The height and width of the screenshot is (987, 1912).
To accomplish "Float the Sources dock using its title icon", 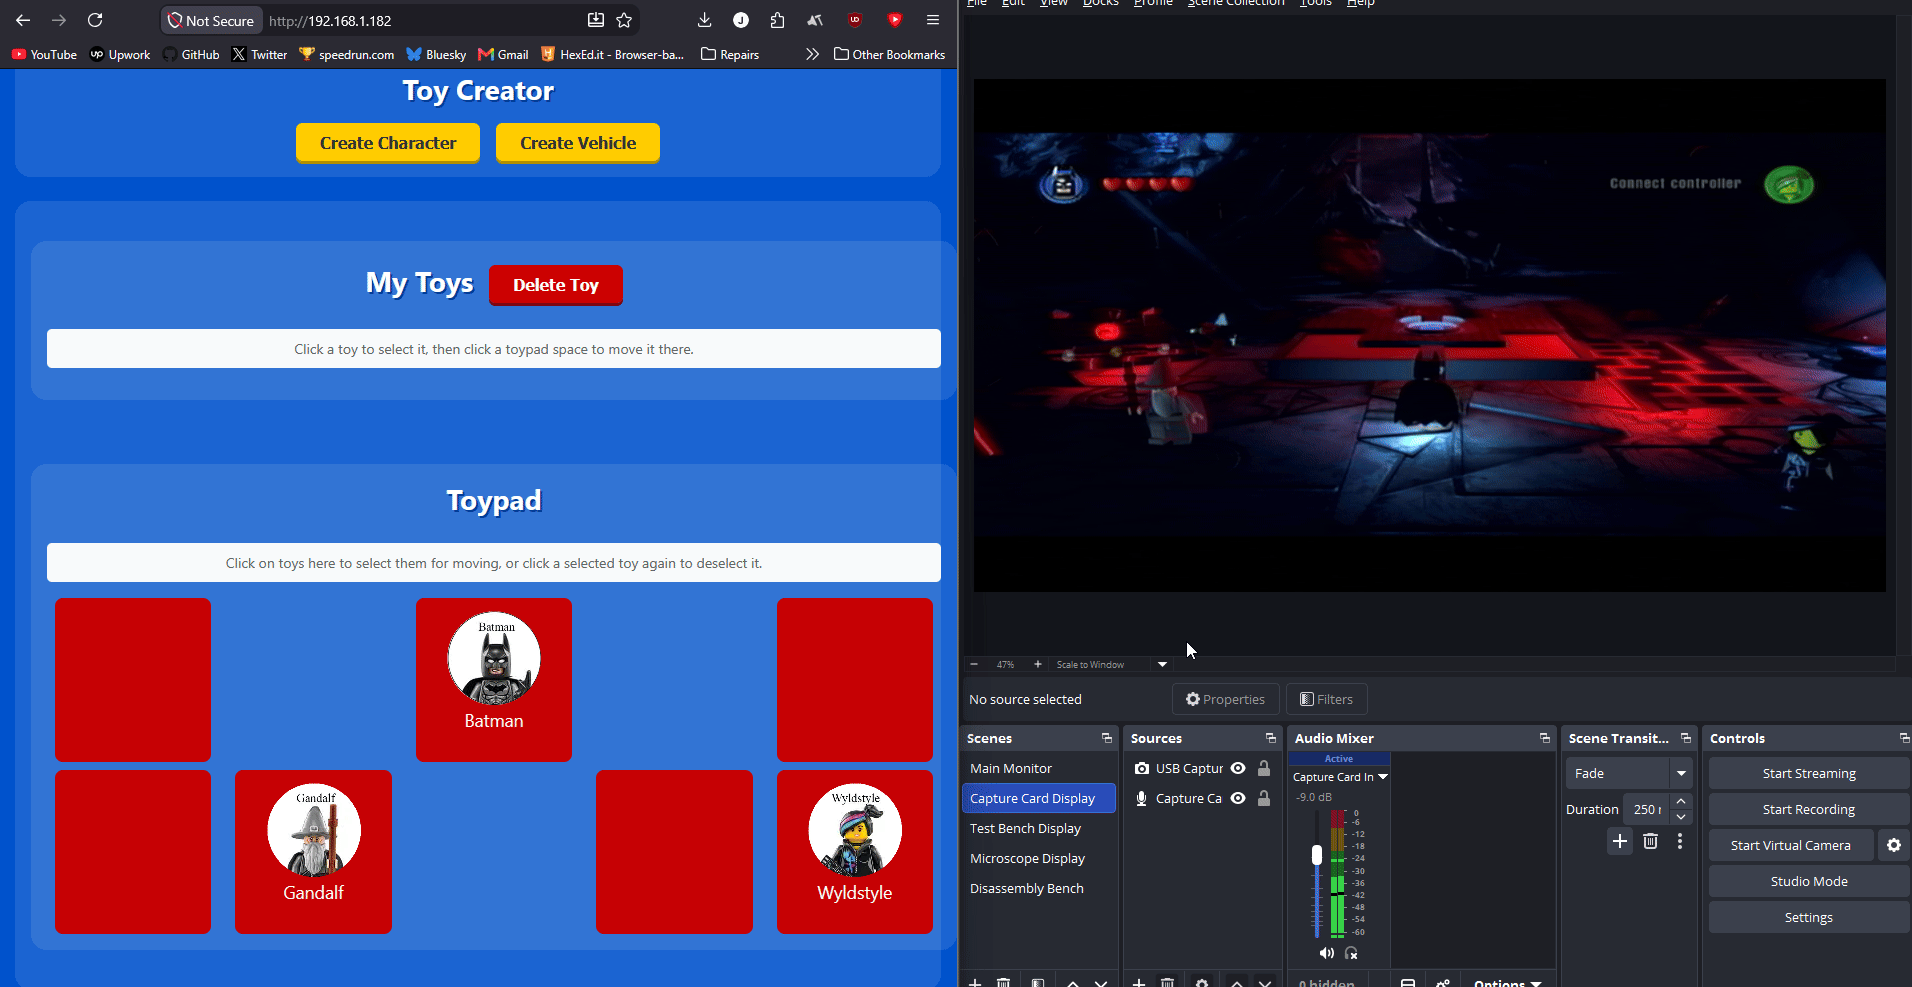I will pyautogui.click(x=1271, y=738).
